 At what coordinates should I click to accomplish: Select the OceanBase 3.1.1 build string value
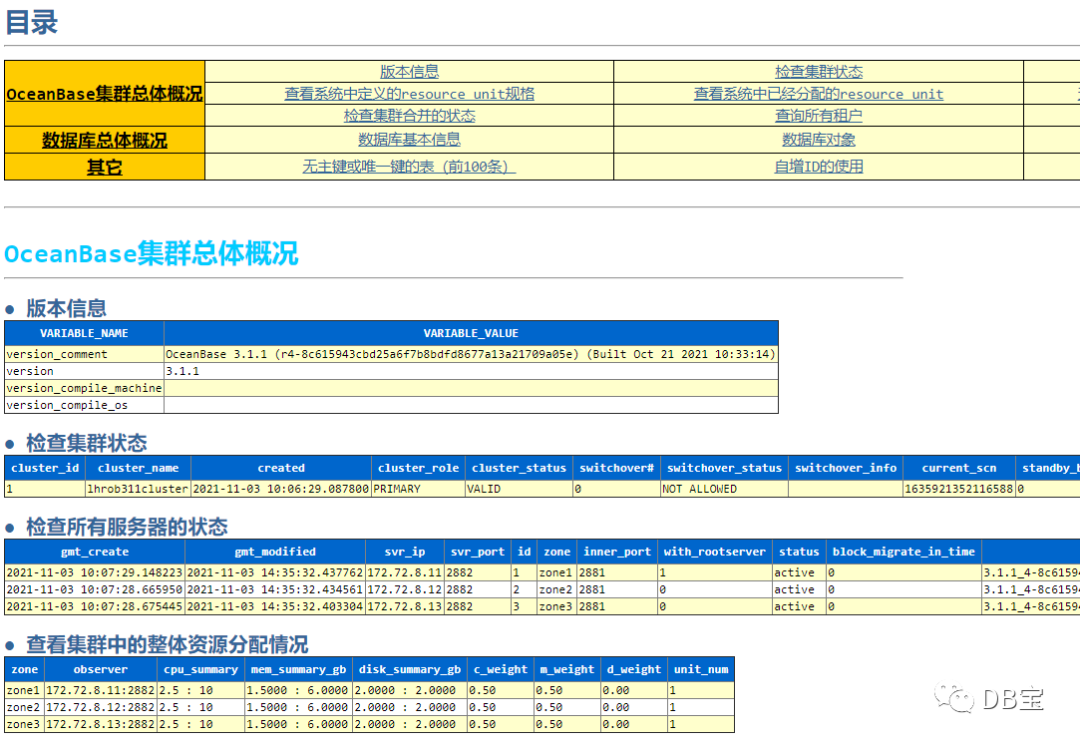(471, 354)
